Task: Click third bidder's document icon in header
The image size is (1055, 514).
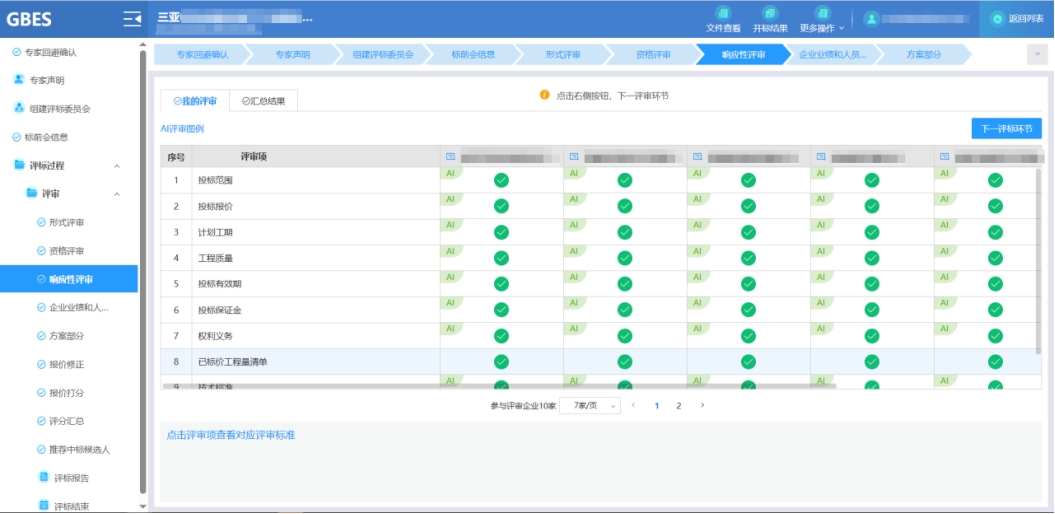Action: 698,157
